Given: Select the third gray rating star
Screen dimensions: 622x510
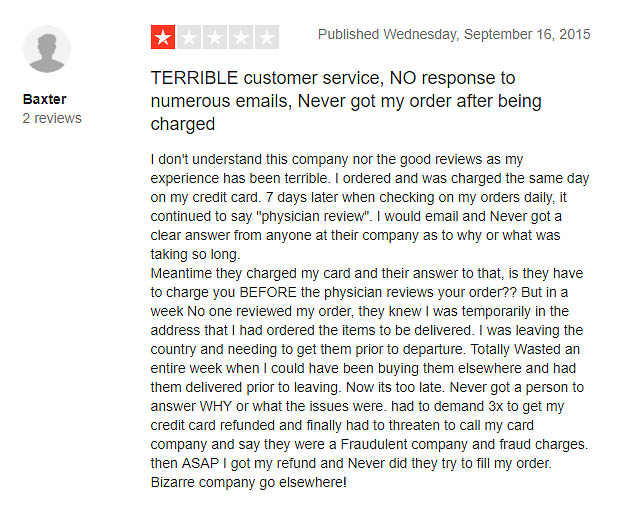Looking at the screenshot, I should pyautogui.click(x=215, y=37).
